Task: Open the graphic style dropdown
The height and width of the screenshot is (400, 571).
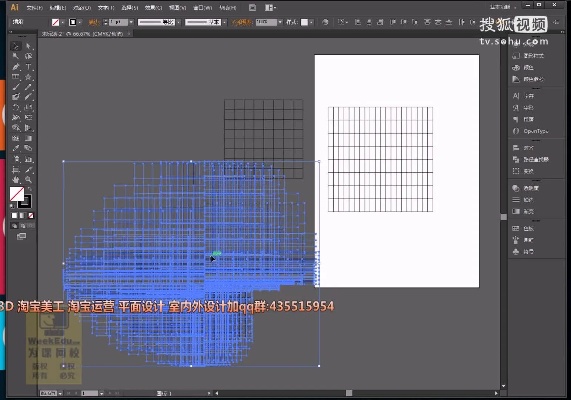Action: (x=312, y=23)
